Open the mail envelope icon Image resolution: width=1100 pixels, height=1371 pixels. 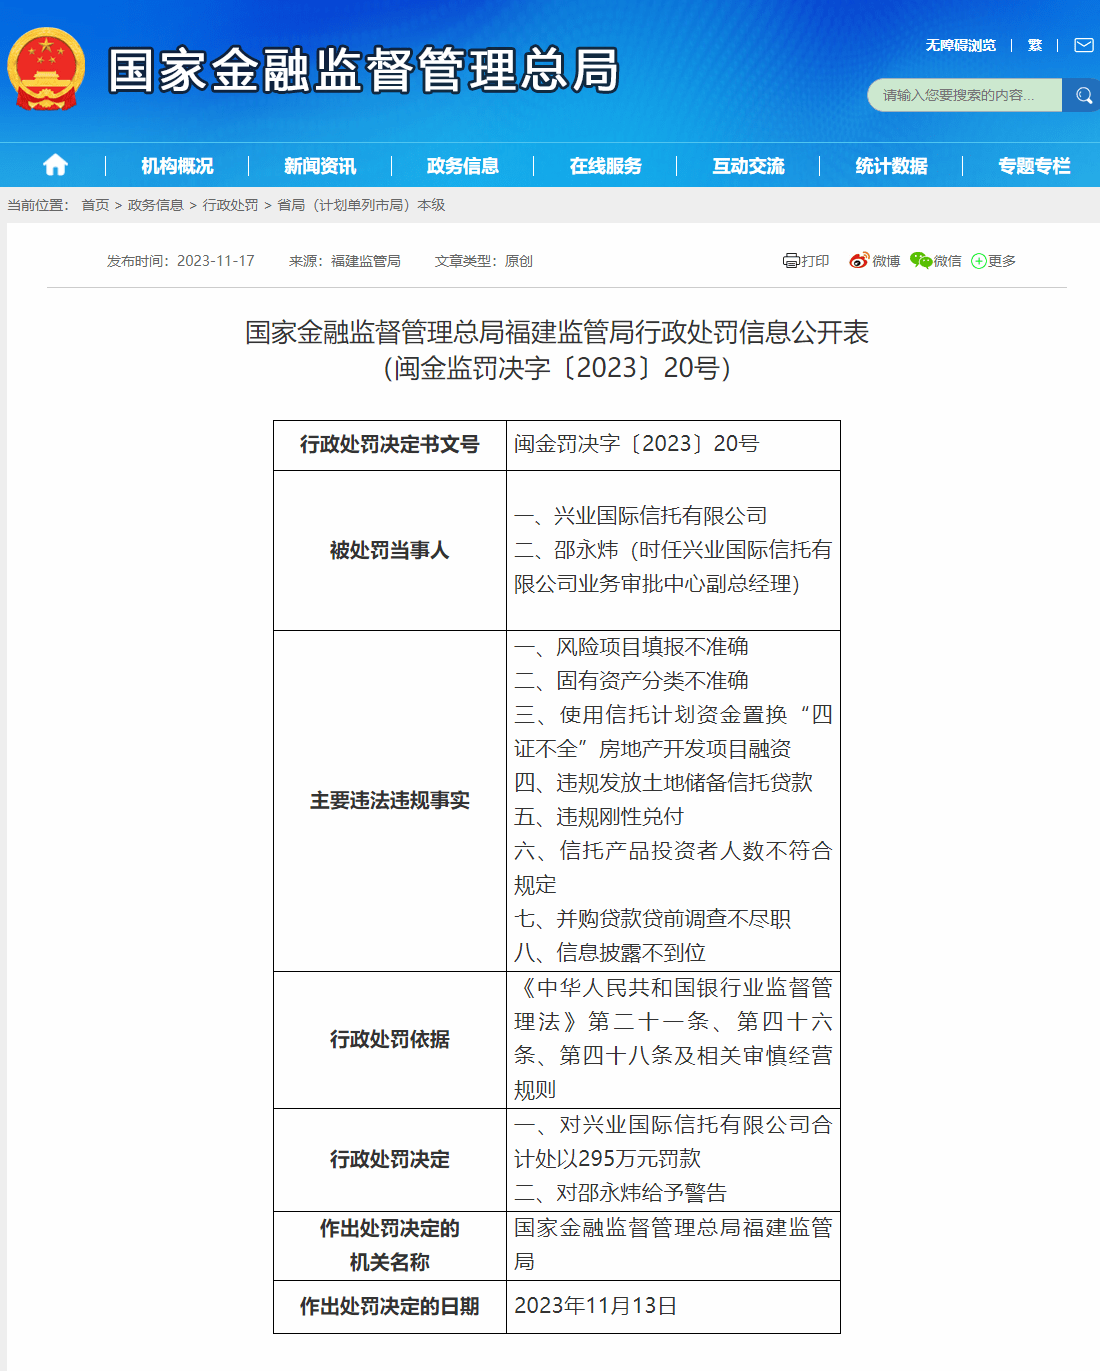click(x=1084, y=45)
